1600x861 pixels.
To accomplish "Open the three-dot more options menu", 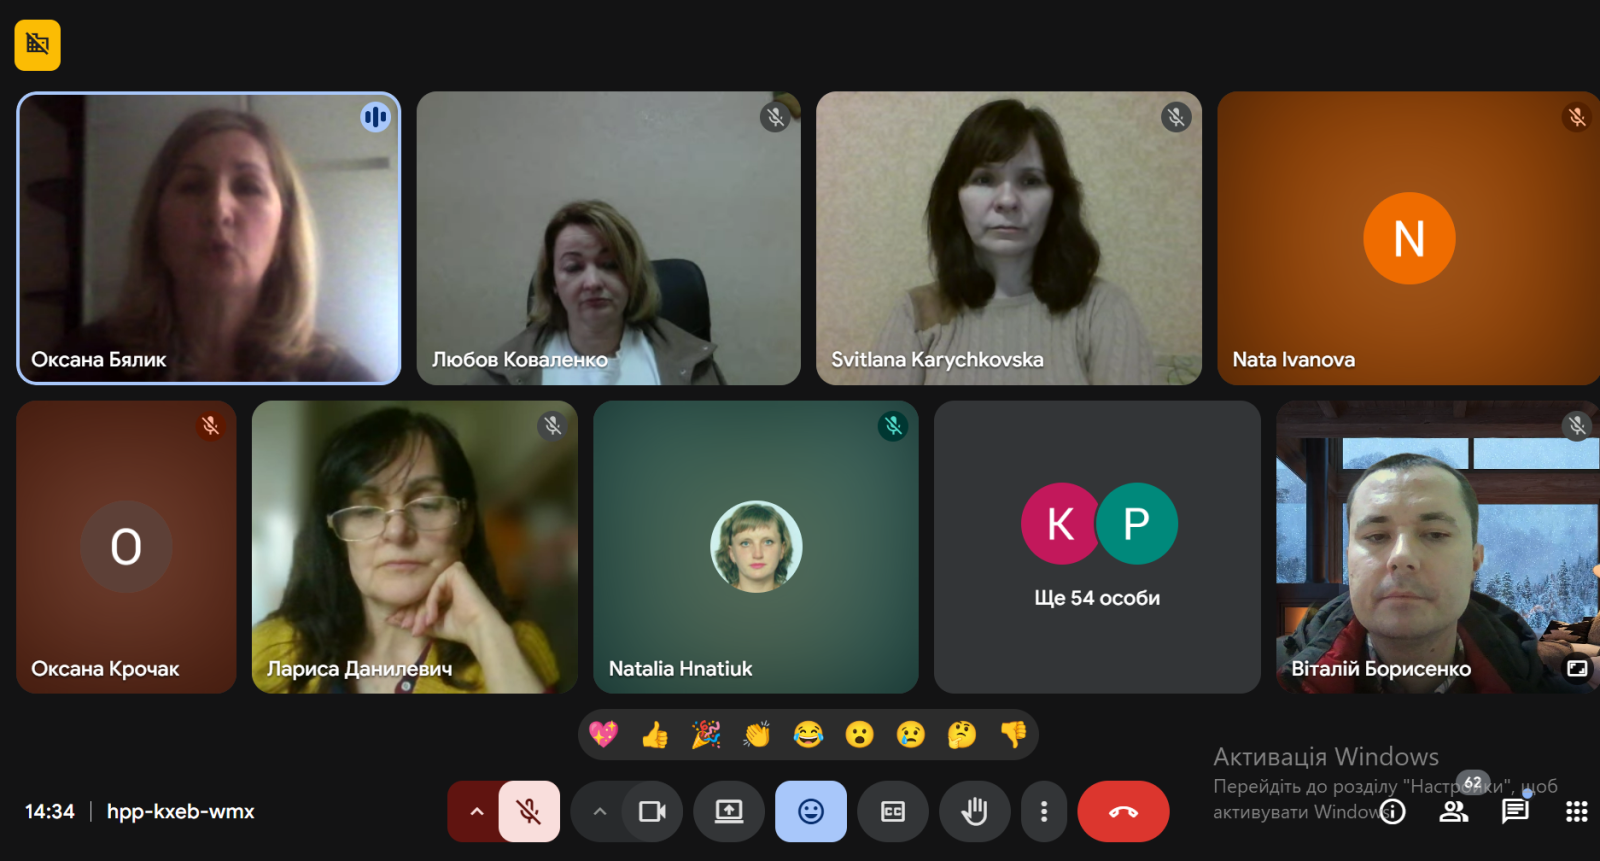I will [x=1044, y=811].
